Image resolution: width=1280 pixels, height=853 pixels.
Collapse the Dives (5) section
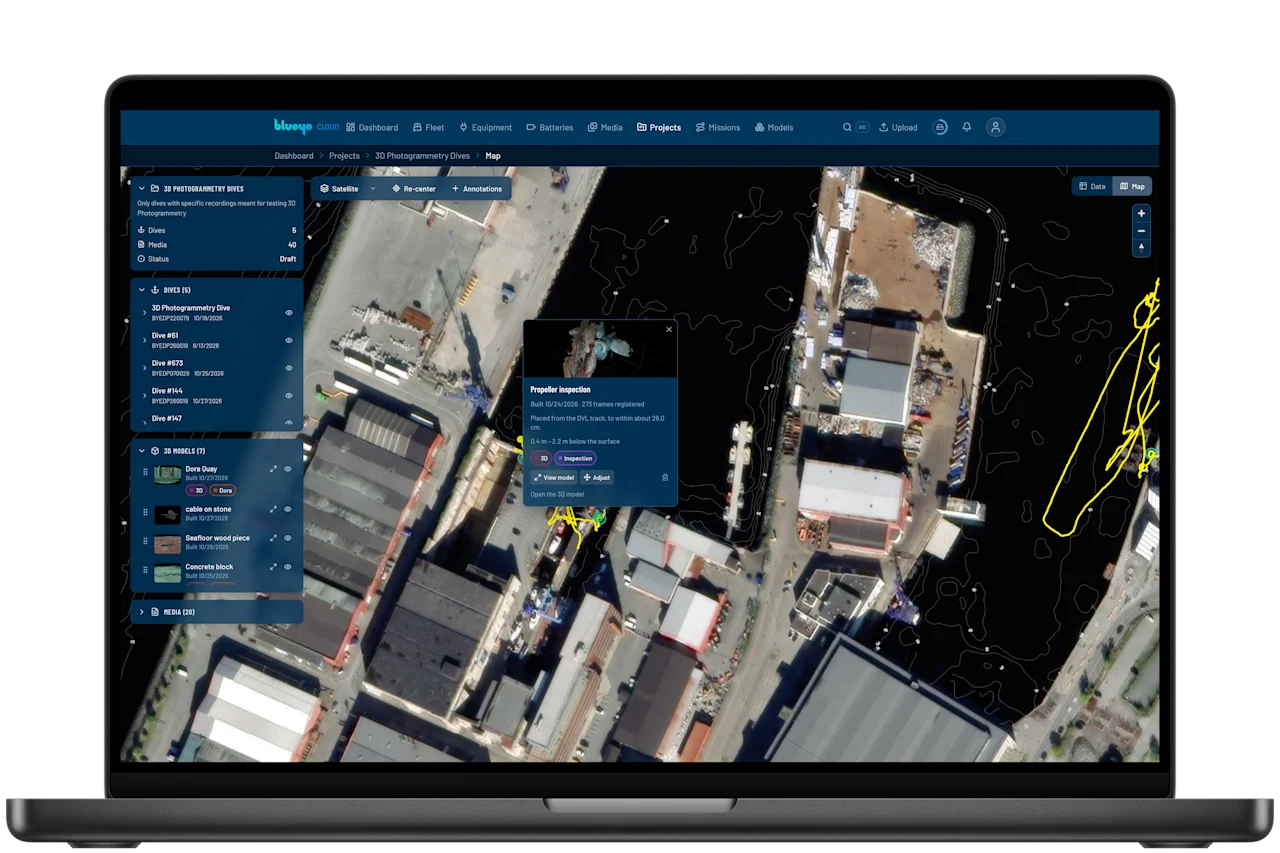click(142, 290)
